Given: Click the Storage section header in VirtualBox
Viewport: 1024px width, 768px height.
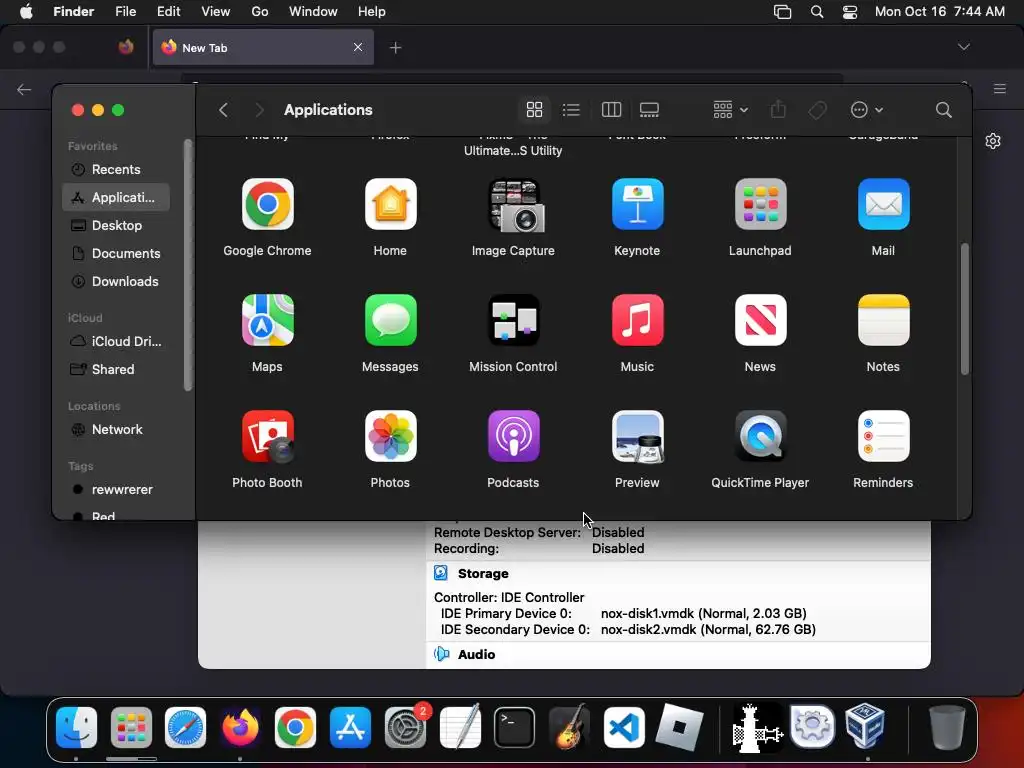Looking at the screenshot, I should [483, 573].
